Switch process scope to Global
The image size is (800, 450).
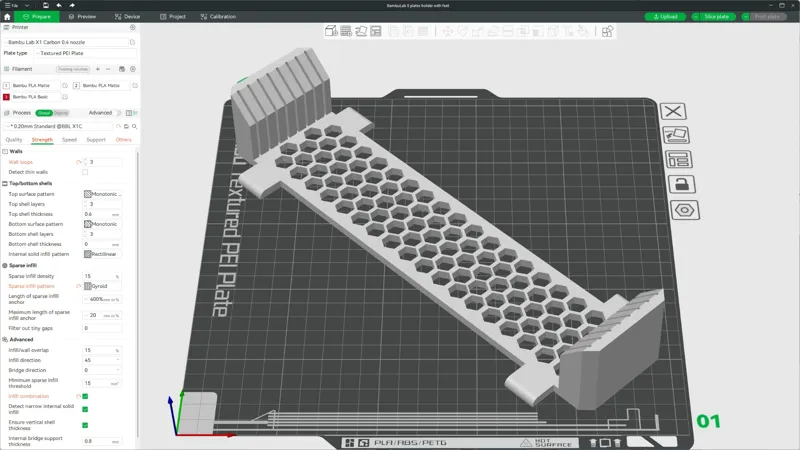pos(43,113)
